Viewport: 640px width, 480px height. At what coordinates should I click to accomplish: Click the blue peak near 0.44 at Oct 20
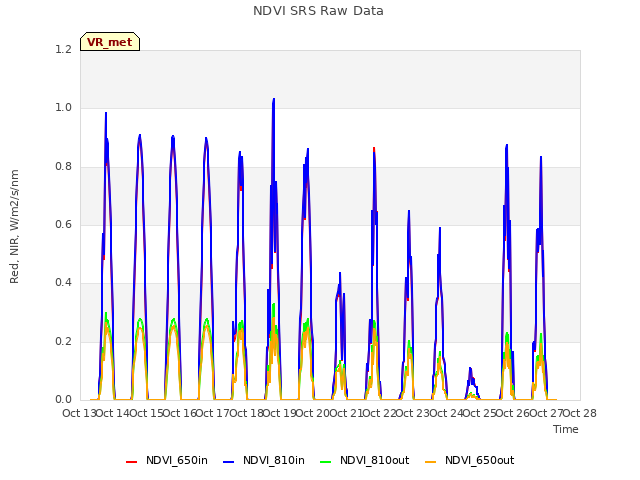tap(340, 273)
